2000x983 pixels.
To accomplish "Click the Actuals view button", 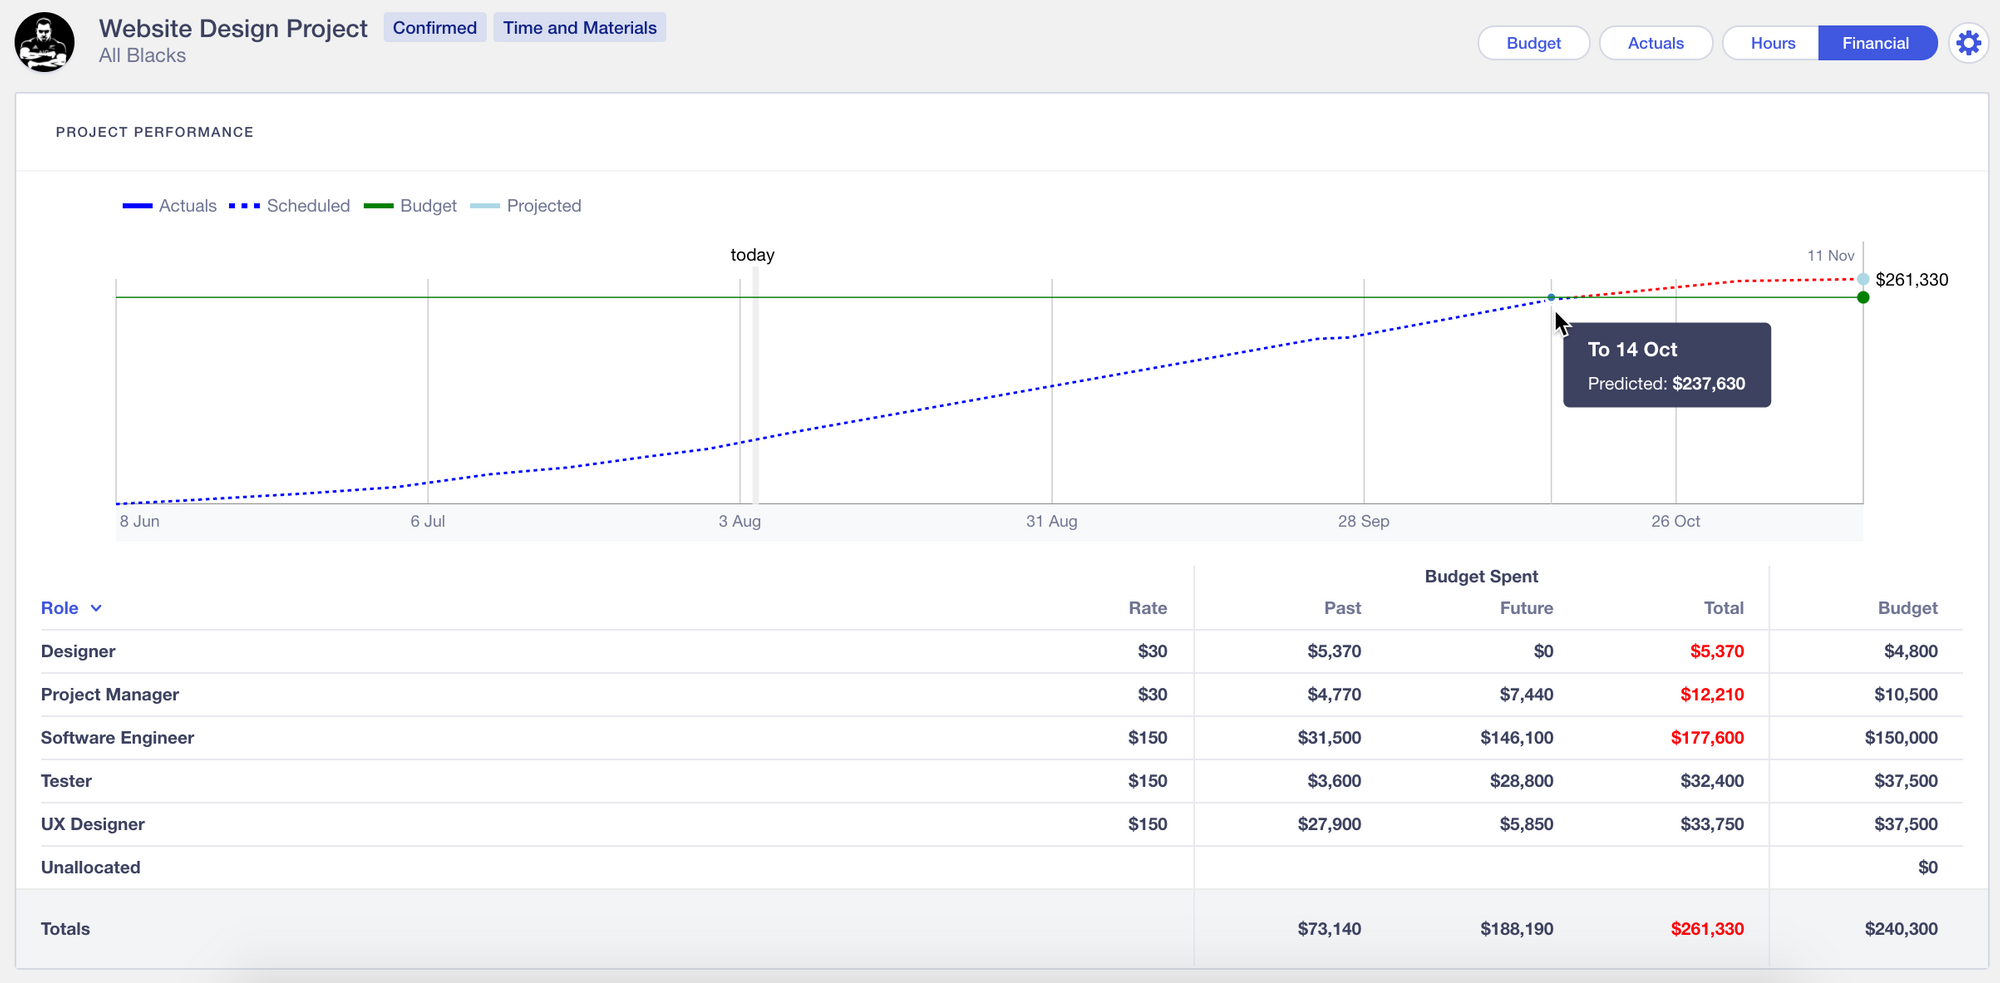I will pyautogui.click(x=1655, y=43).
